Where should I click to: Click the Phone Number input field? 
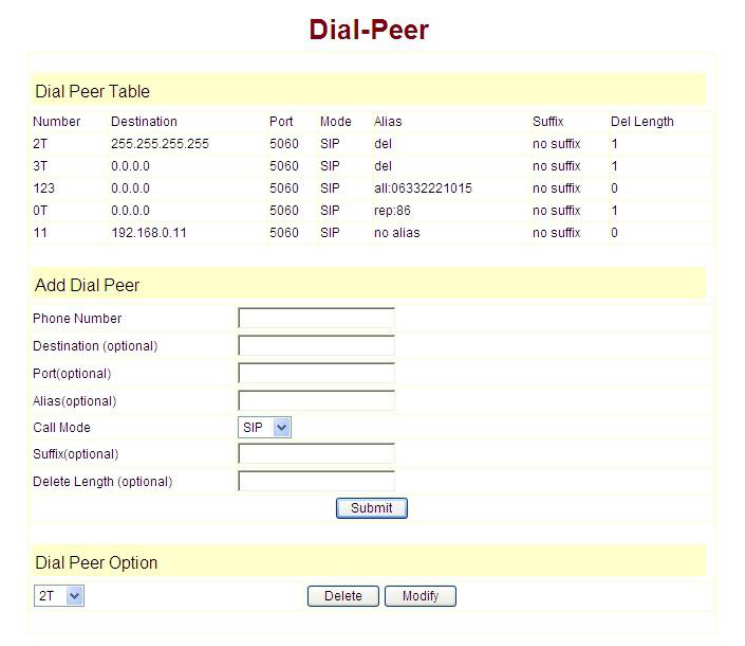point(316,318)
